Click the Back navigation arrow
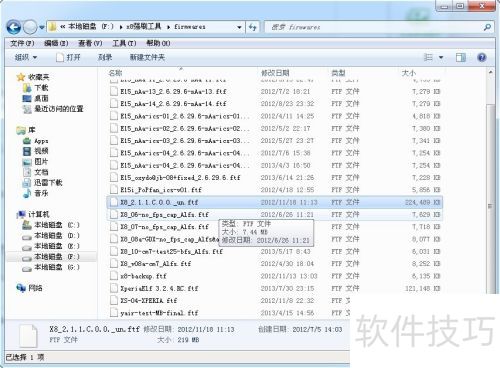Viewport: 500px width, 368px height. 14,27
